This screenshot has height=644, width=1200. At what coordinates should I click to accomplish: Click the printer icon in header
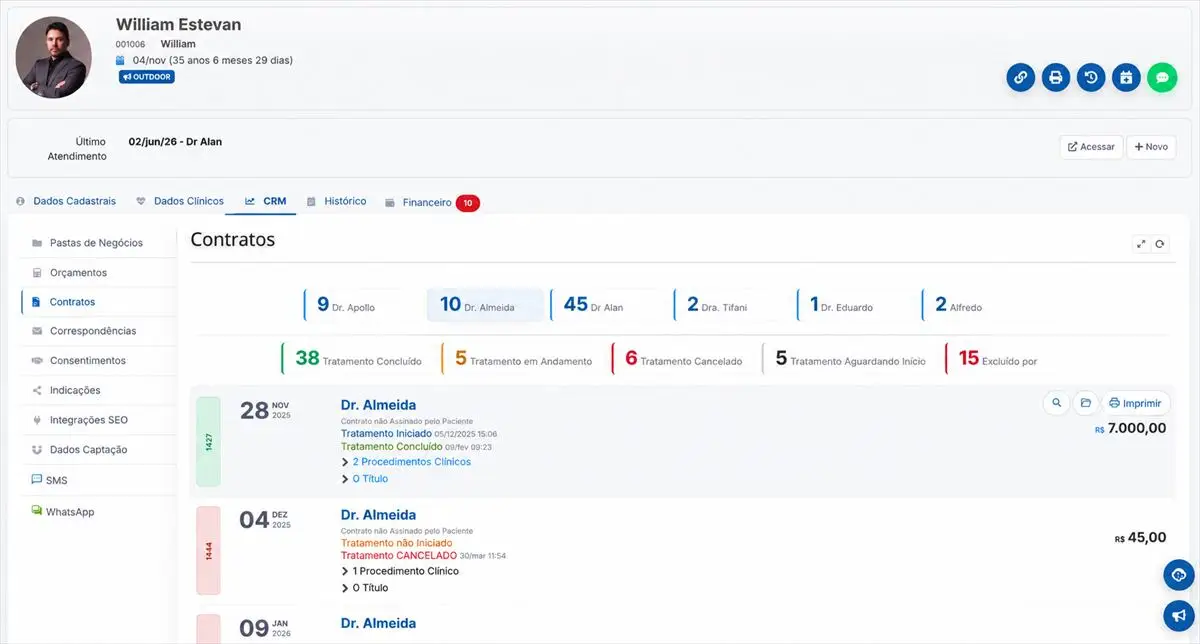click(1056, 77)
